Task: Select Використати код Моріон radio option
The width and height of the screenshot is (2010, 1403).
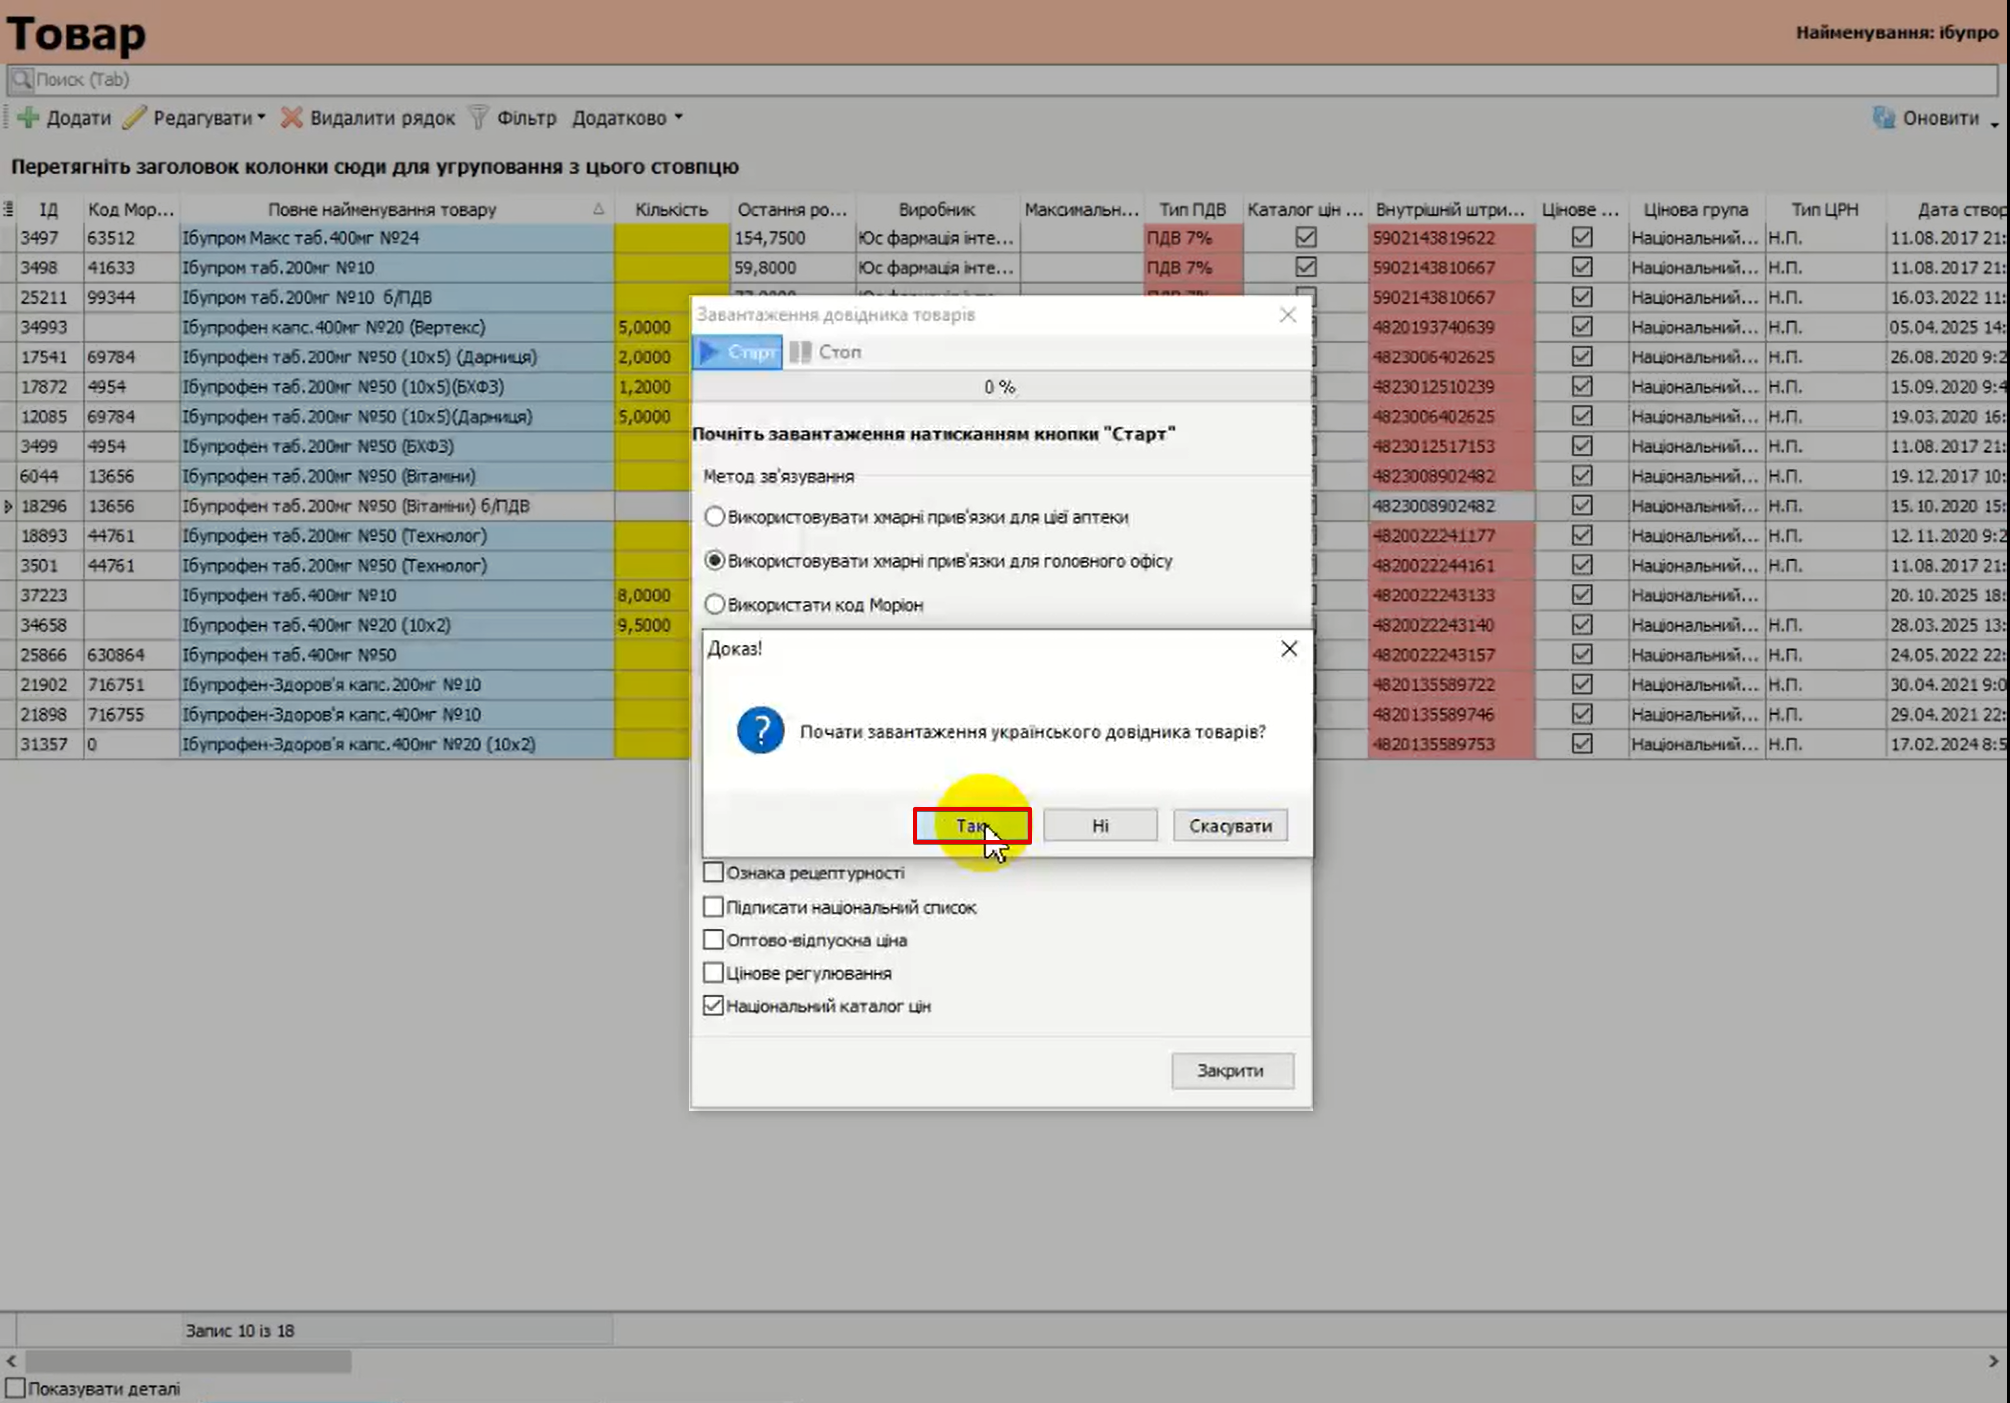Action: [x=714, y=604]
